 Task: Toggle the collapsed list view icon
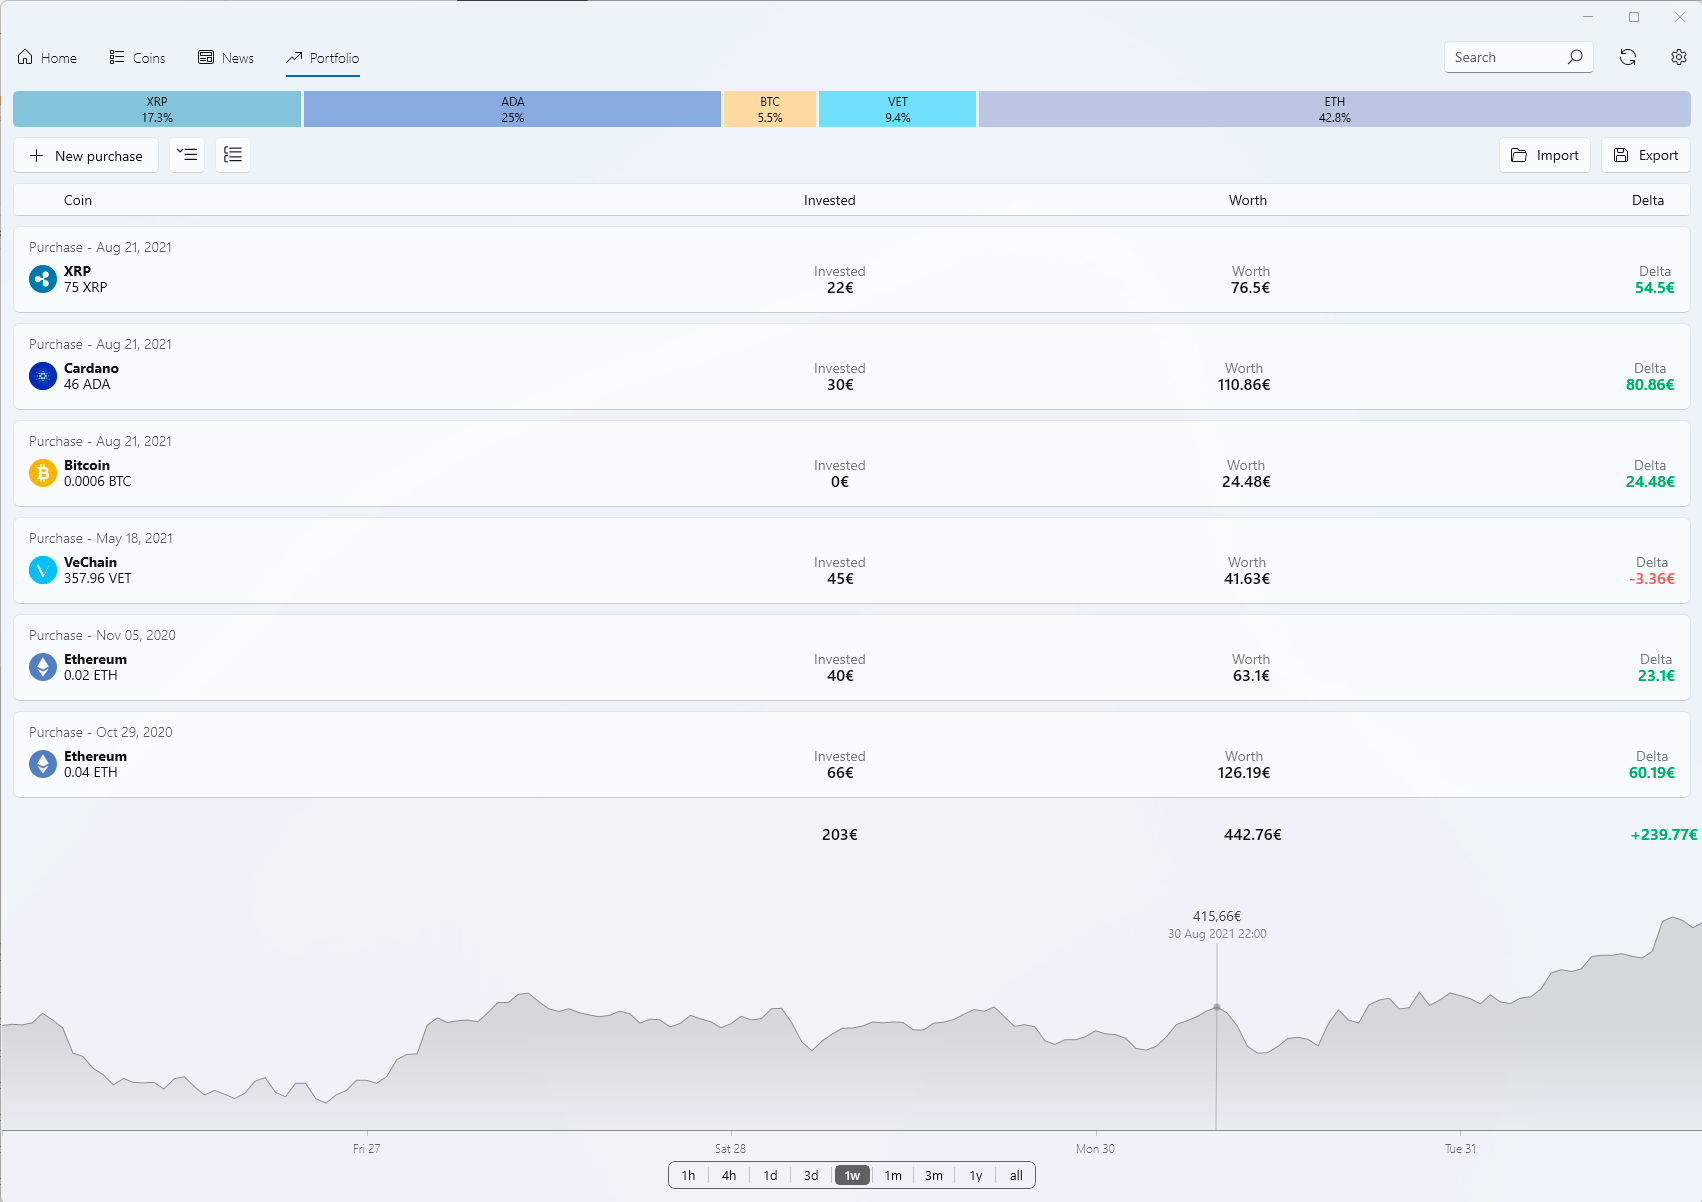pos(187,155)
